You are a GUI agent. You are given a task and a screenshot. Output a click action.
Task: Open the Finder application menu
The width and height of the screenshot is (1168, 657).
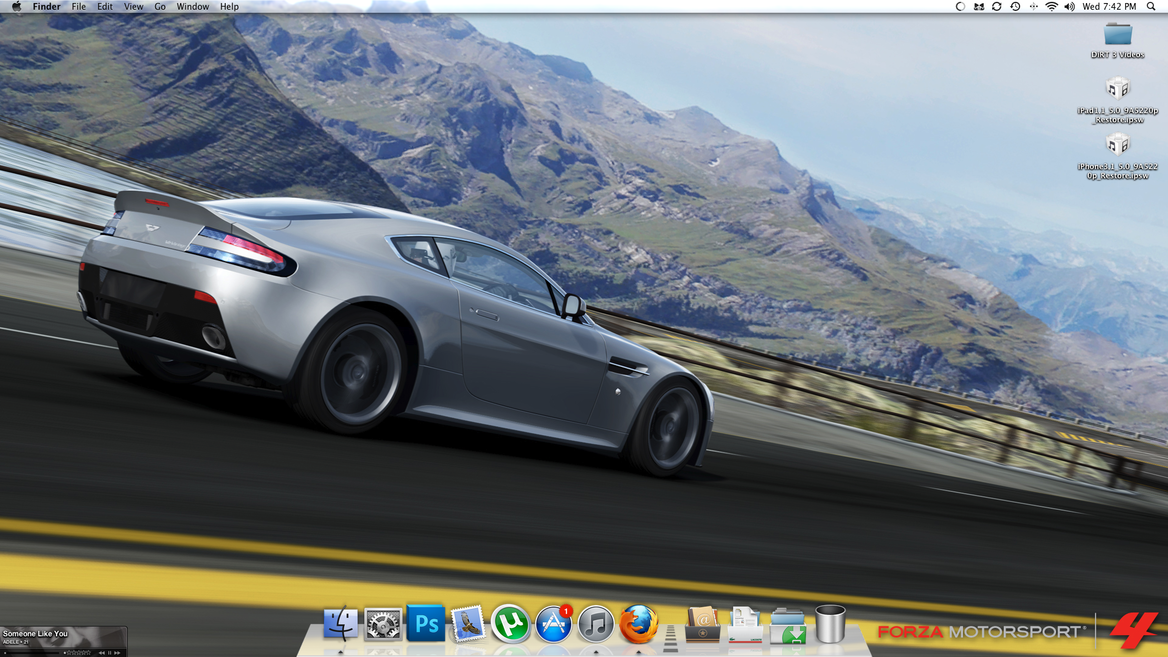tap(46, 7)
